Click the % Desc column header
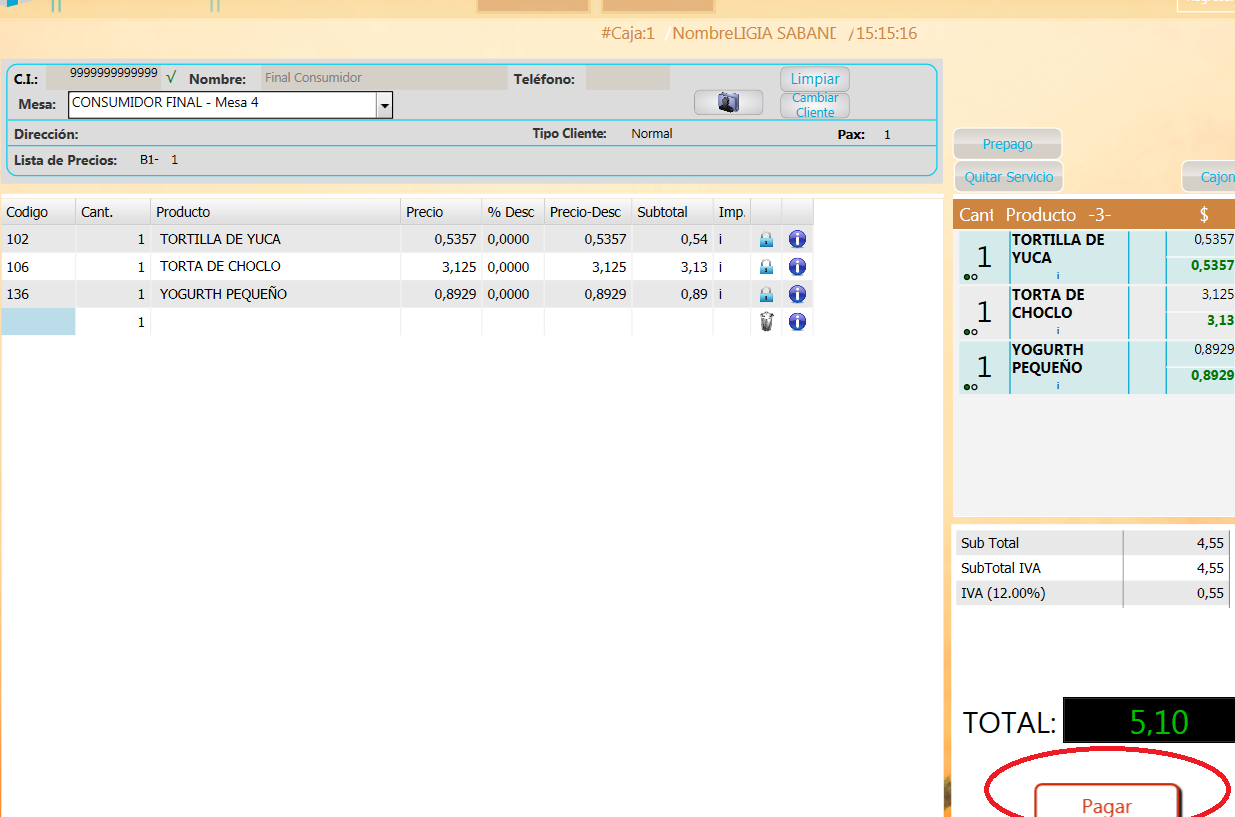 (513, 212)
